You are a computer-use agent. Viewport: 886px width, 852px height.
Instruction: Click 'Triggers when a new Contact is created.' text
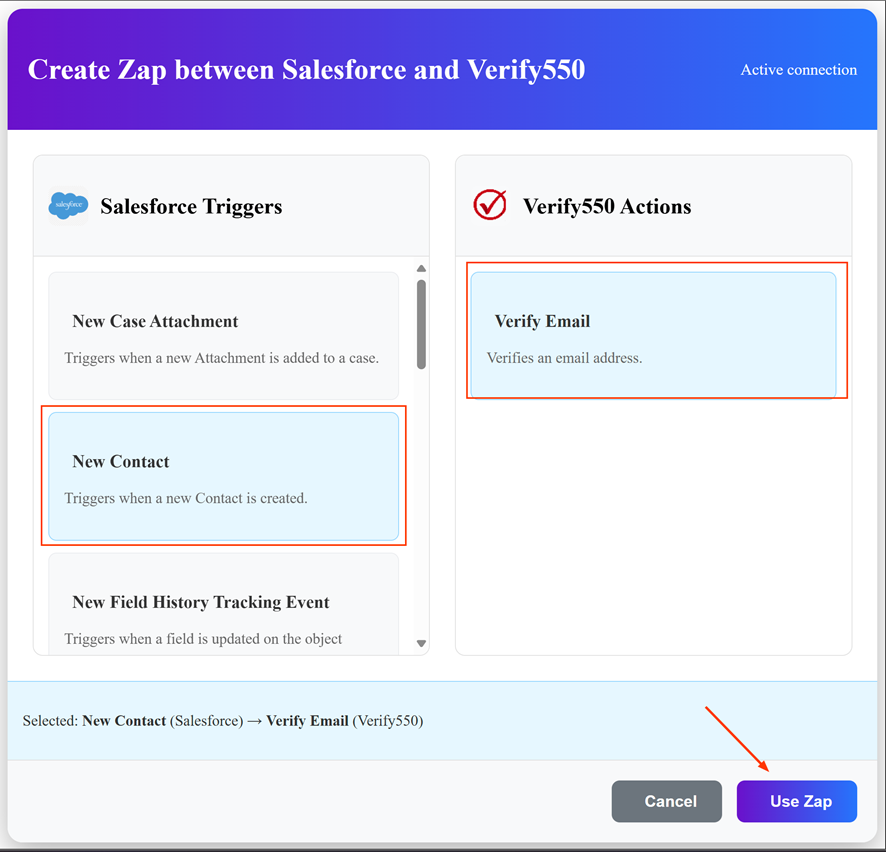(186, 498)
